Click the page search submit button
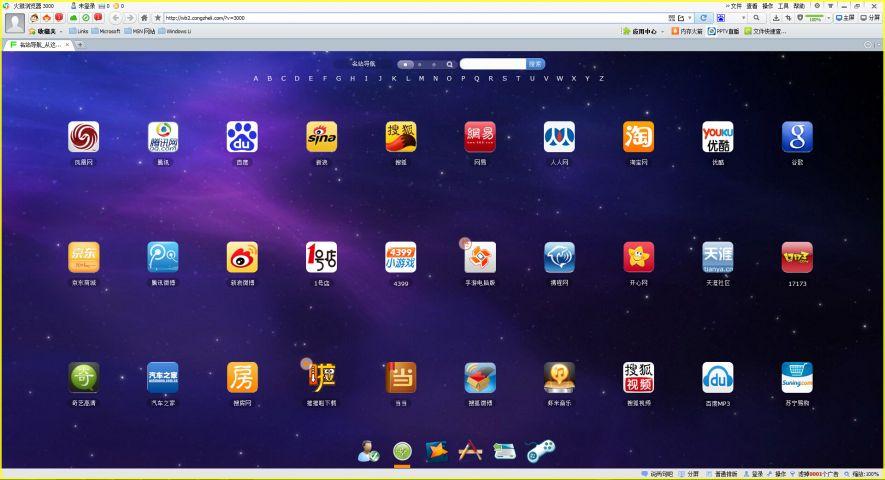This screenshot has width=885, height=480. coord(536,64)
